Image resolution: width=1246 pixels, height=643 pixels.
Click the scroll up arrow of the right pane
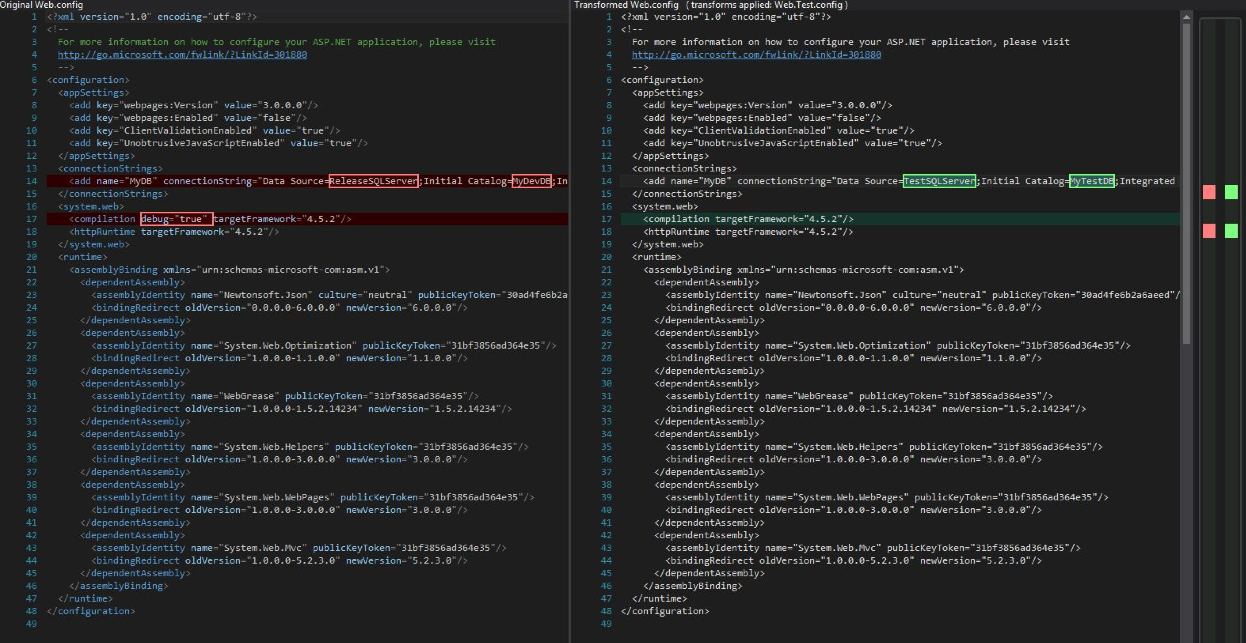click(1187, 17)
